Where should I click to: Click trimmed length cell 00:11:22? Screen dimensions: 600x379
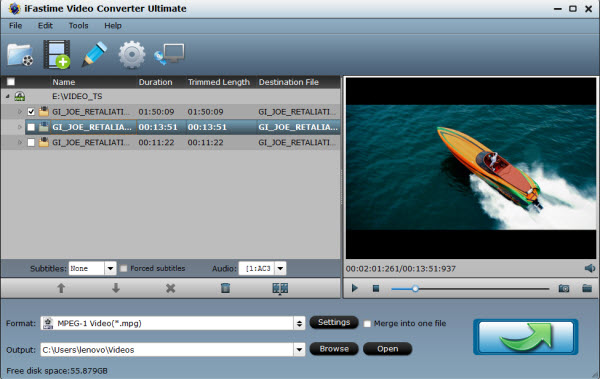(205, 142)
